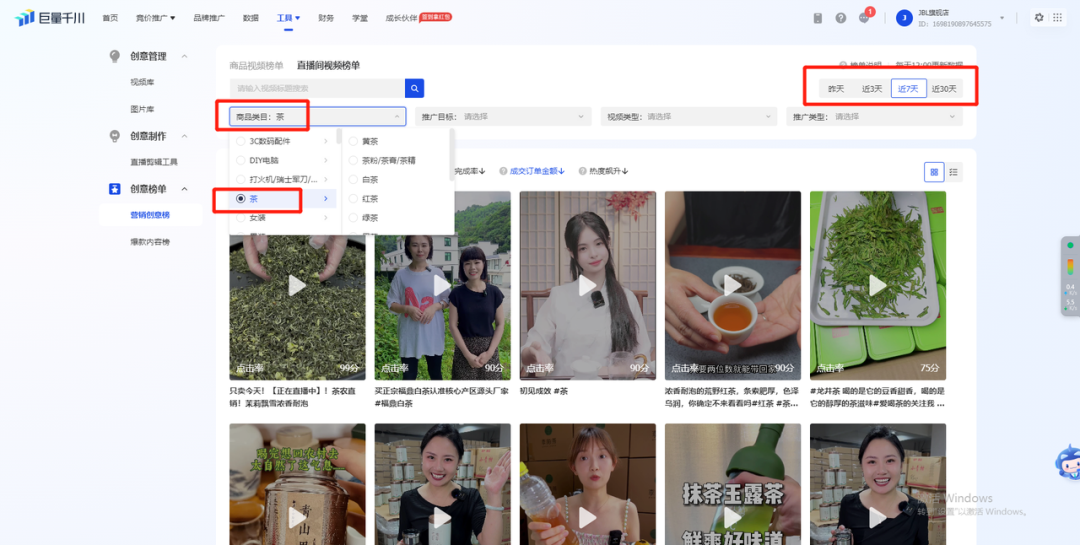1080x545 pixels.
Task: Click the 创意制作 lightbulb icon
Action: coord(115,136)
